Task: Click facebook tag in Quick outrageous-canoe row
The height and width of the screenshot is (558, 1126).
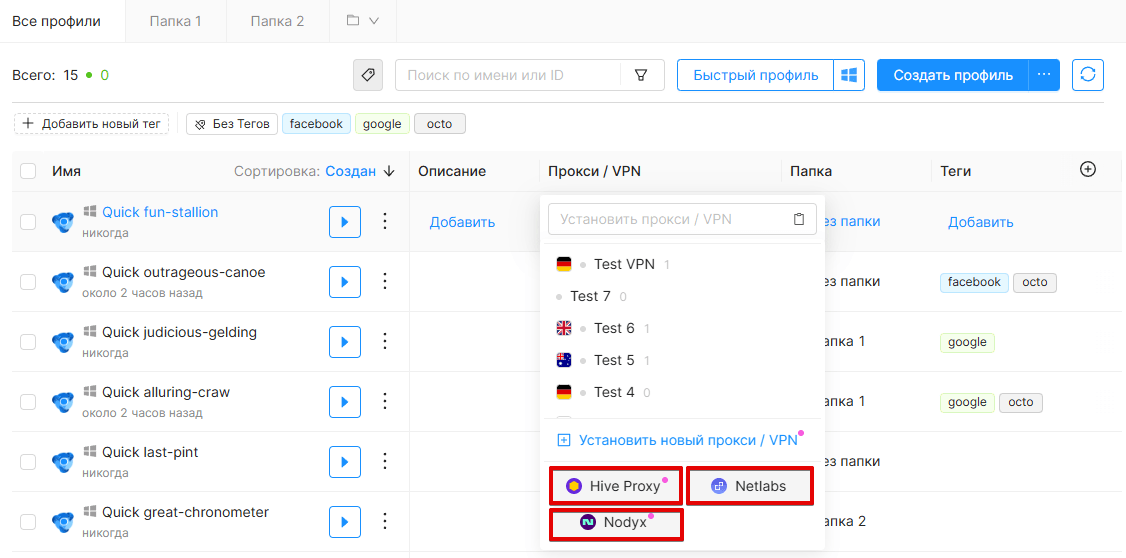Action: (x=974, y=282)
